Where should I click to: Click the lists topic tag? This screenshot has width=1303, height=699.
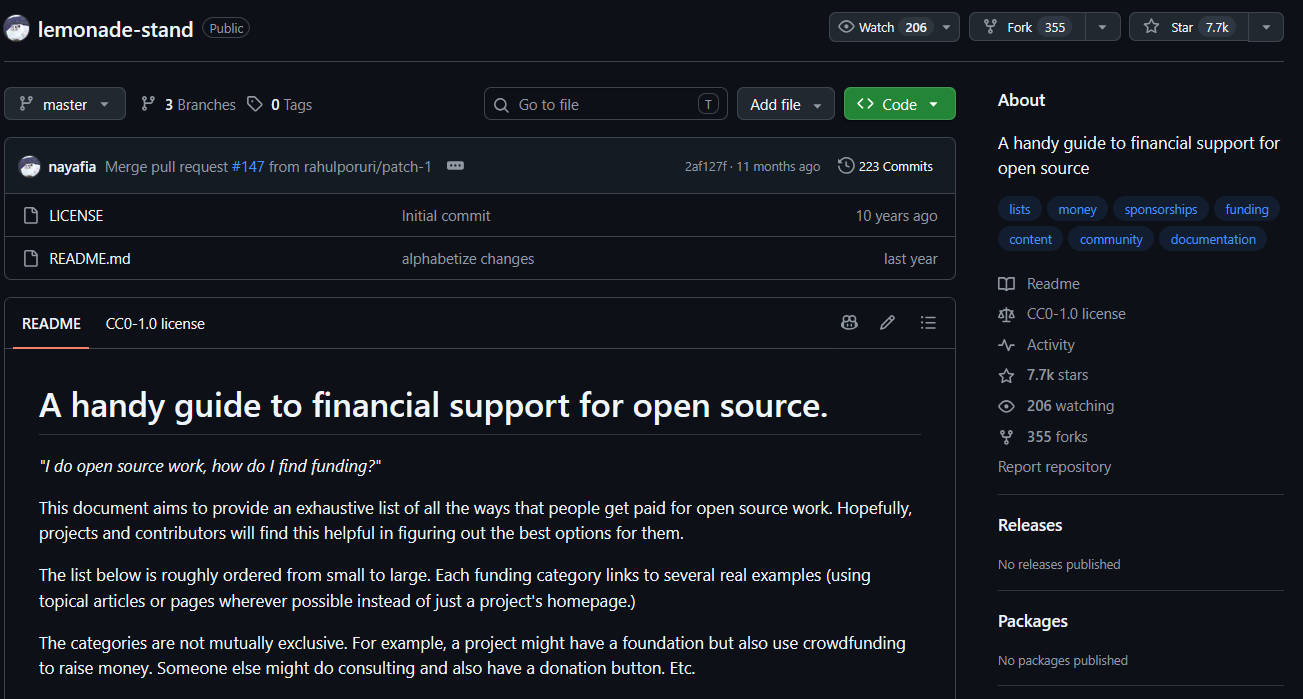1020,209
